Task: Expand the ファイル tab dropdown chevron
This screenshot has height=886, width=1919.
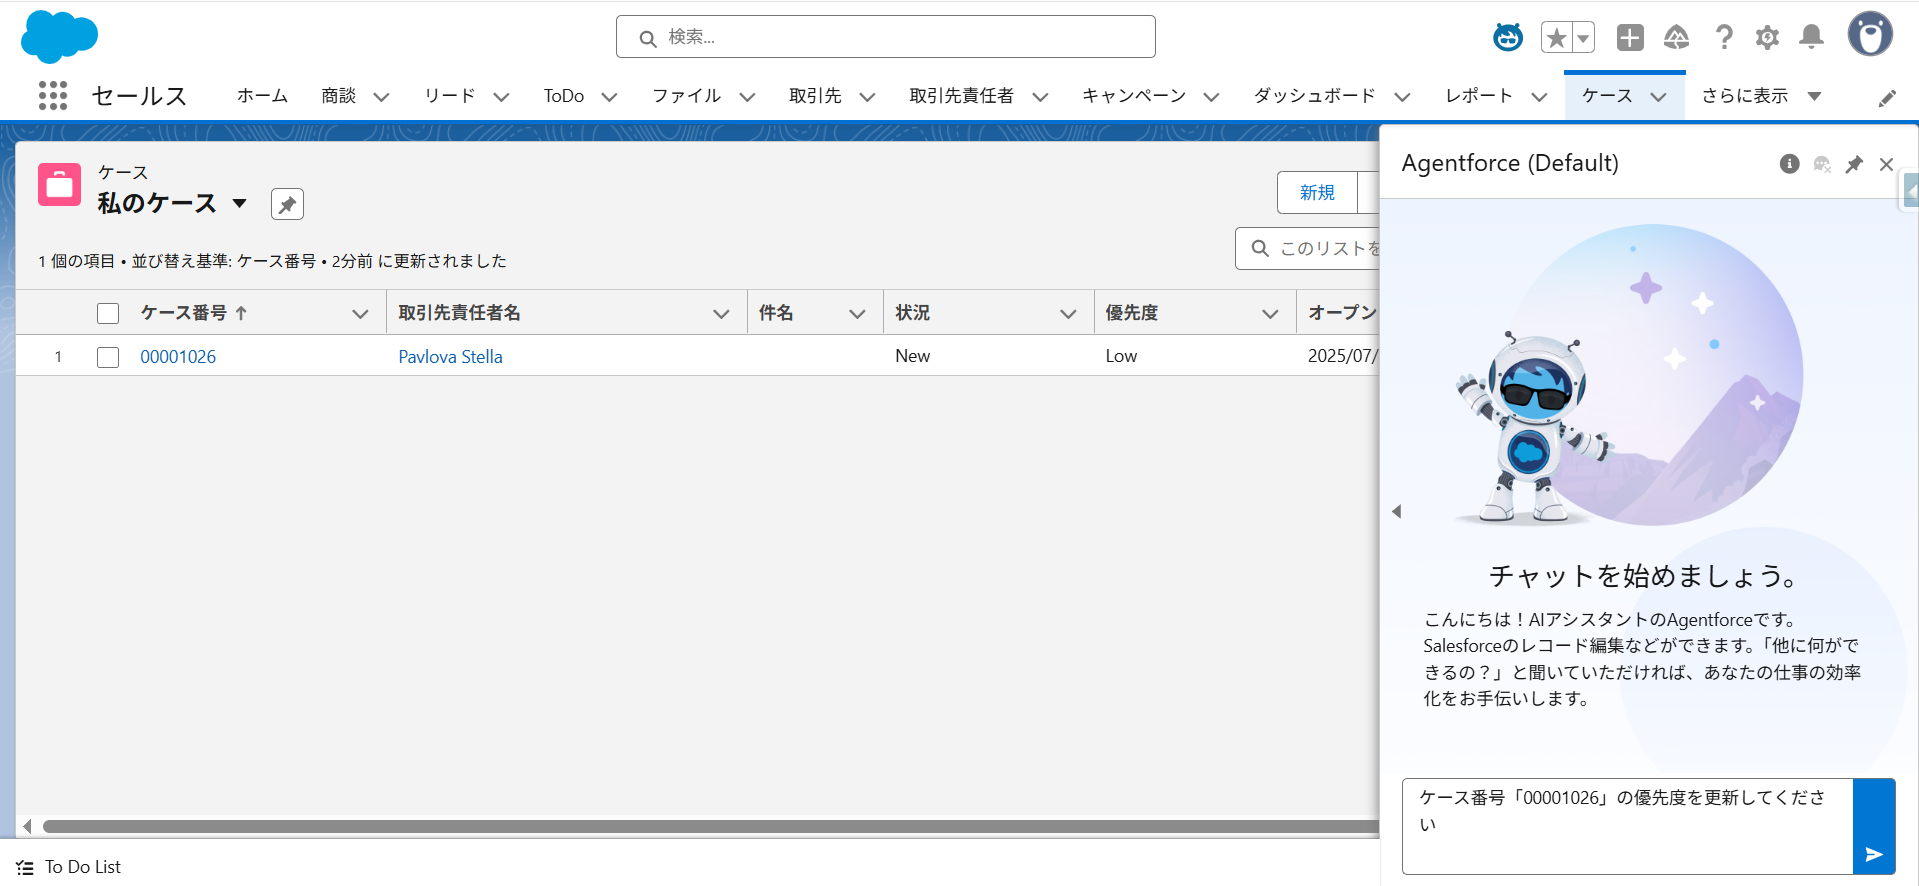Action: coord(747,97)
